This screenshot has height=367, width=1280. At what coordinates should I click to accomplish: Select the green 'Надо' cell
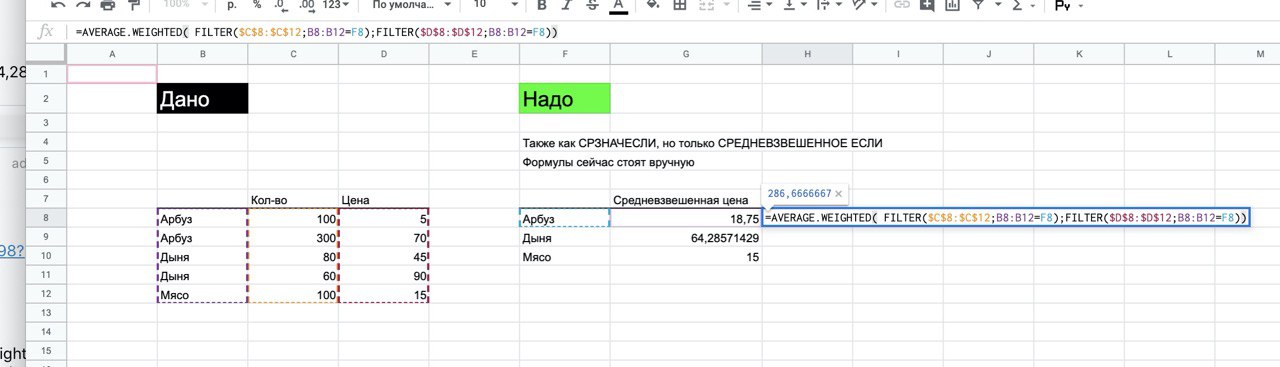tap(565, 99)
